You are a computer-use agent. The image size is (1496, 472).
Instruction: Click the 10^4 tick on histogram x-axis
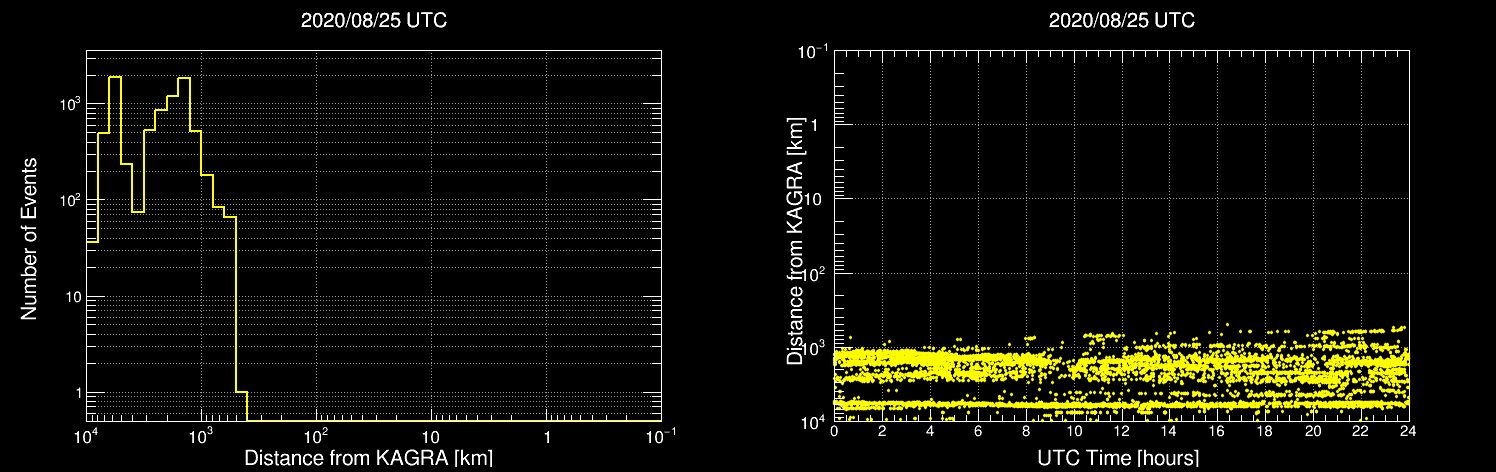[86, 435]
